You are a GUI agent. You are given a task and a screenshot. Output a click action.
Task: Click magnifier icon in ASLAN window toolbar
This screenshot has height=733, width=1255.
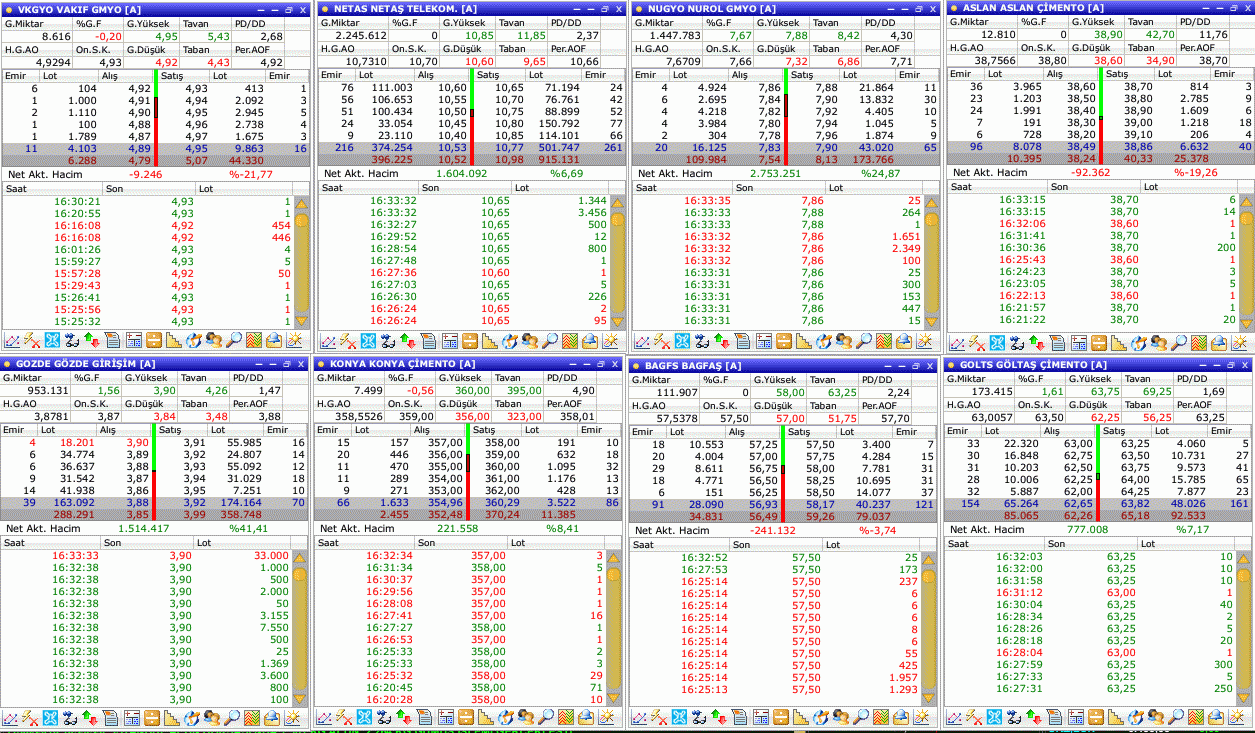point(1177,341)
